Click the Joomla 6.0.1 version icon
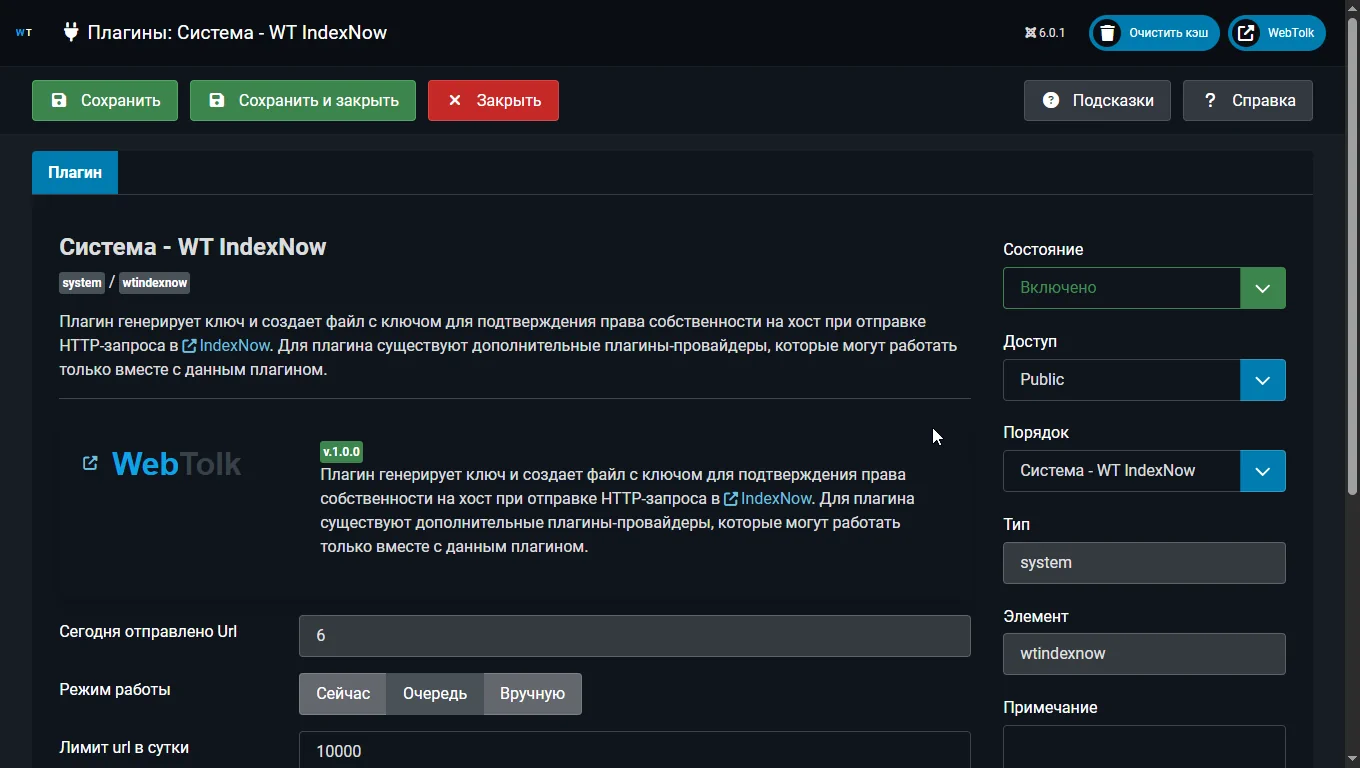 [1031, 33]
